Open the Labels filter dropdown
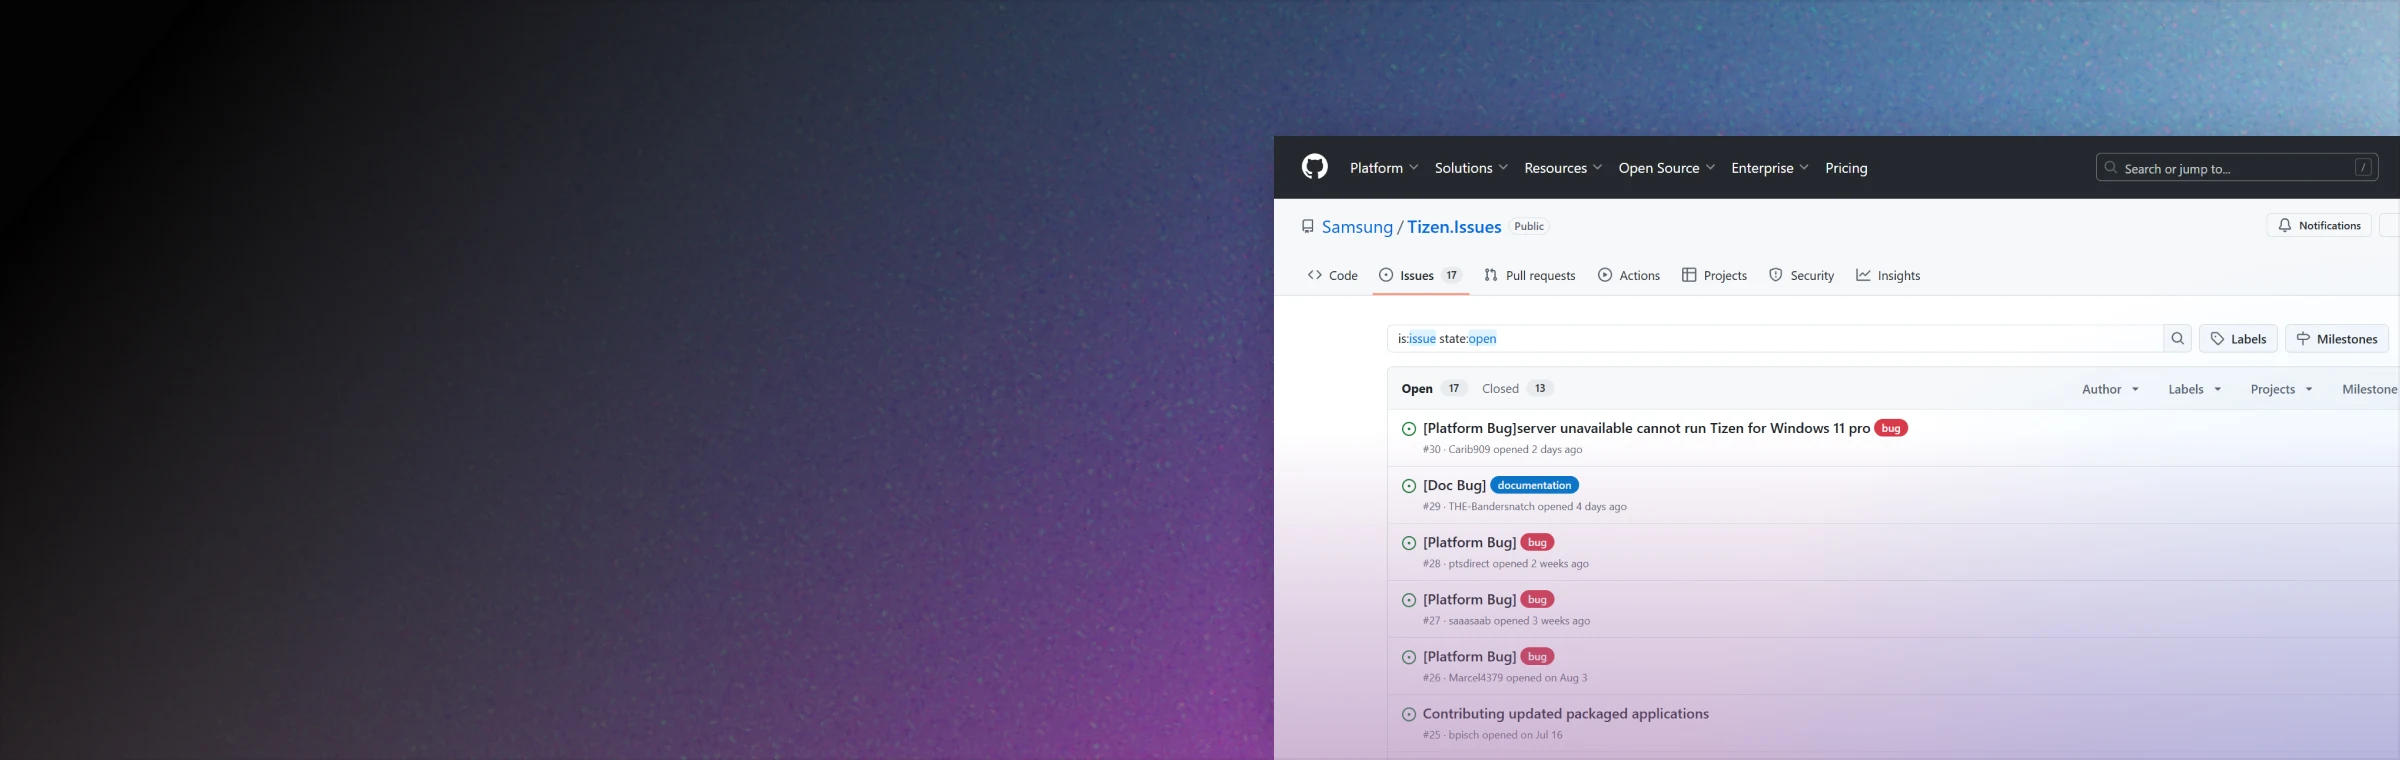 (2195, 389)
